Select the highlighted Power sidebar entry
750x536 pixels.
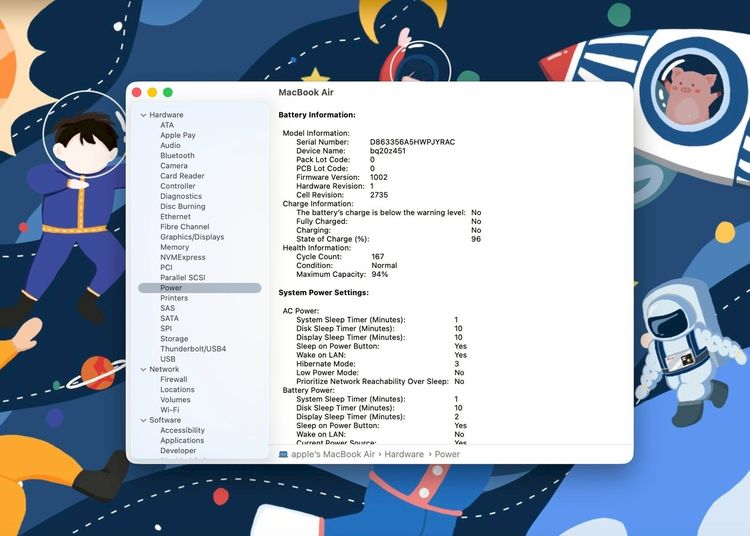[199, 288]
